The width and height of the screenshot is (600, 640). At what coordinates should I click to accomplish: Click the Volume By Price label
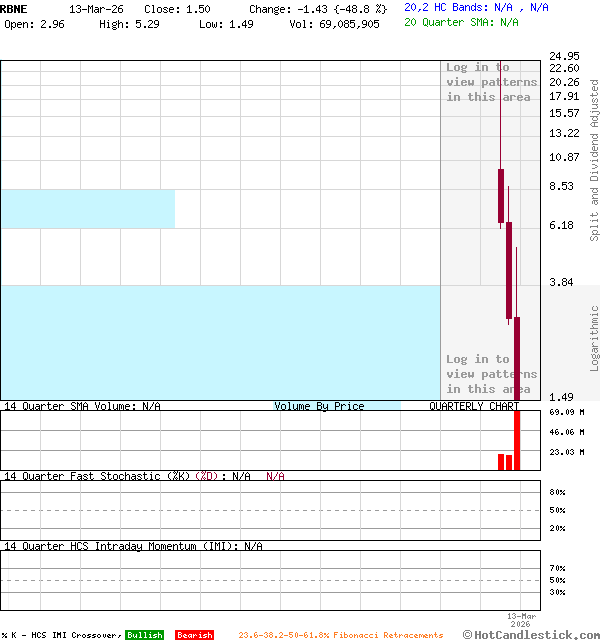click(319, 407)
